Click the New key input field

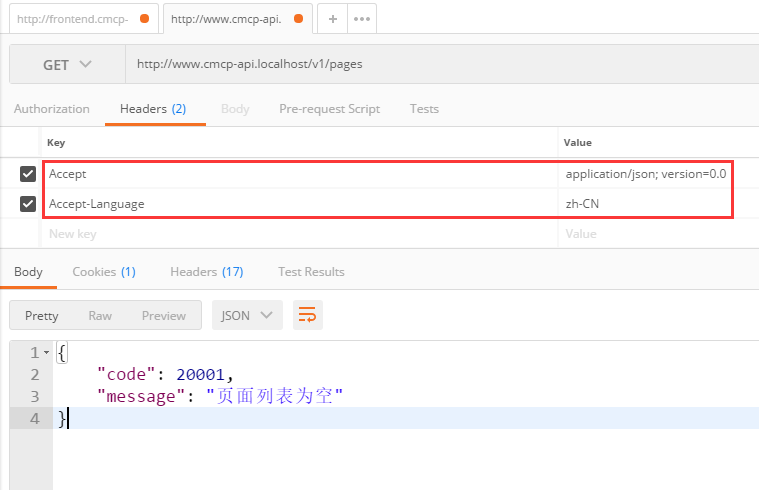(x=300, y=234)
